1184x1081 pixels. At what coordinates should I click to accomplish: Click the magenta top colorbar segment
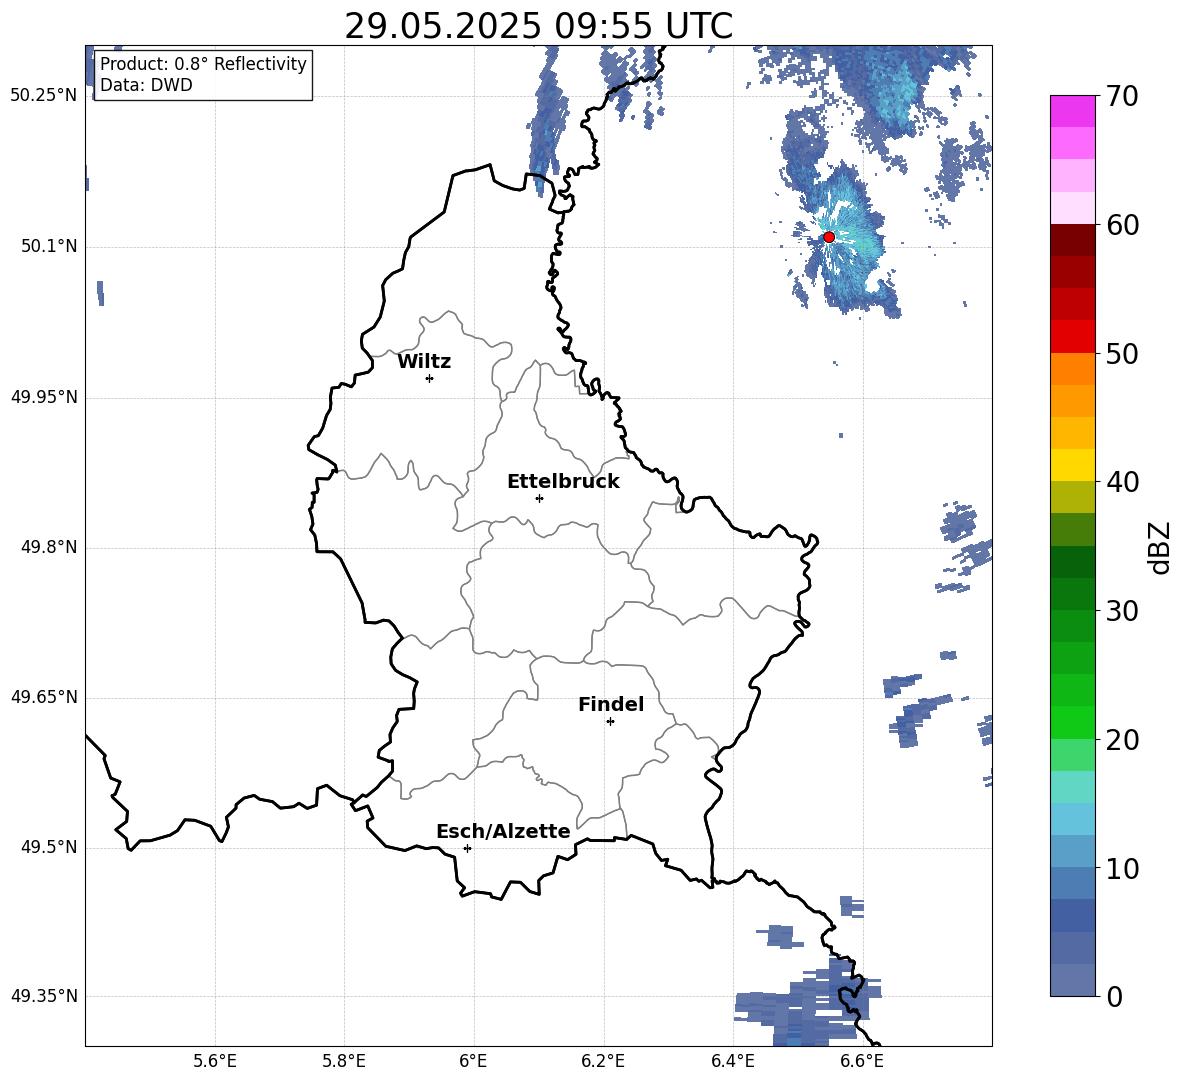pos(1072,112)
